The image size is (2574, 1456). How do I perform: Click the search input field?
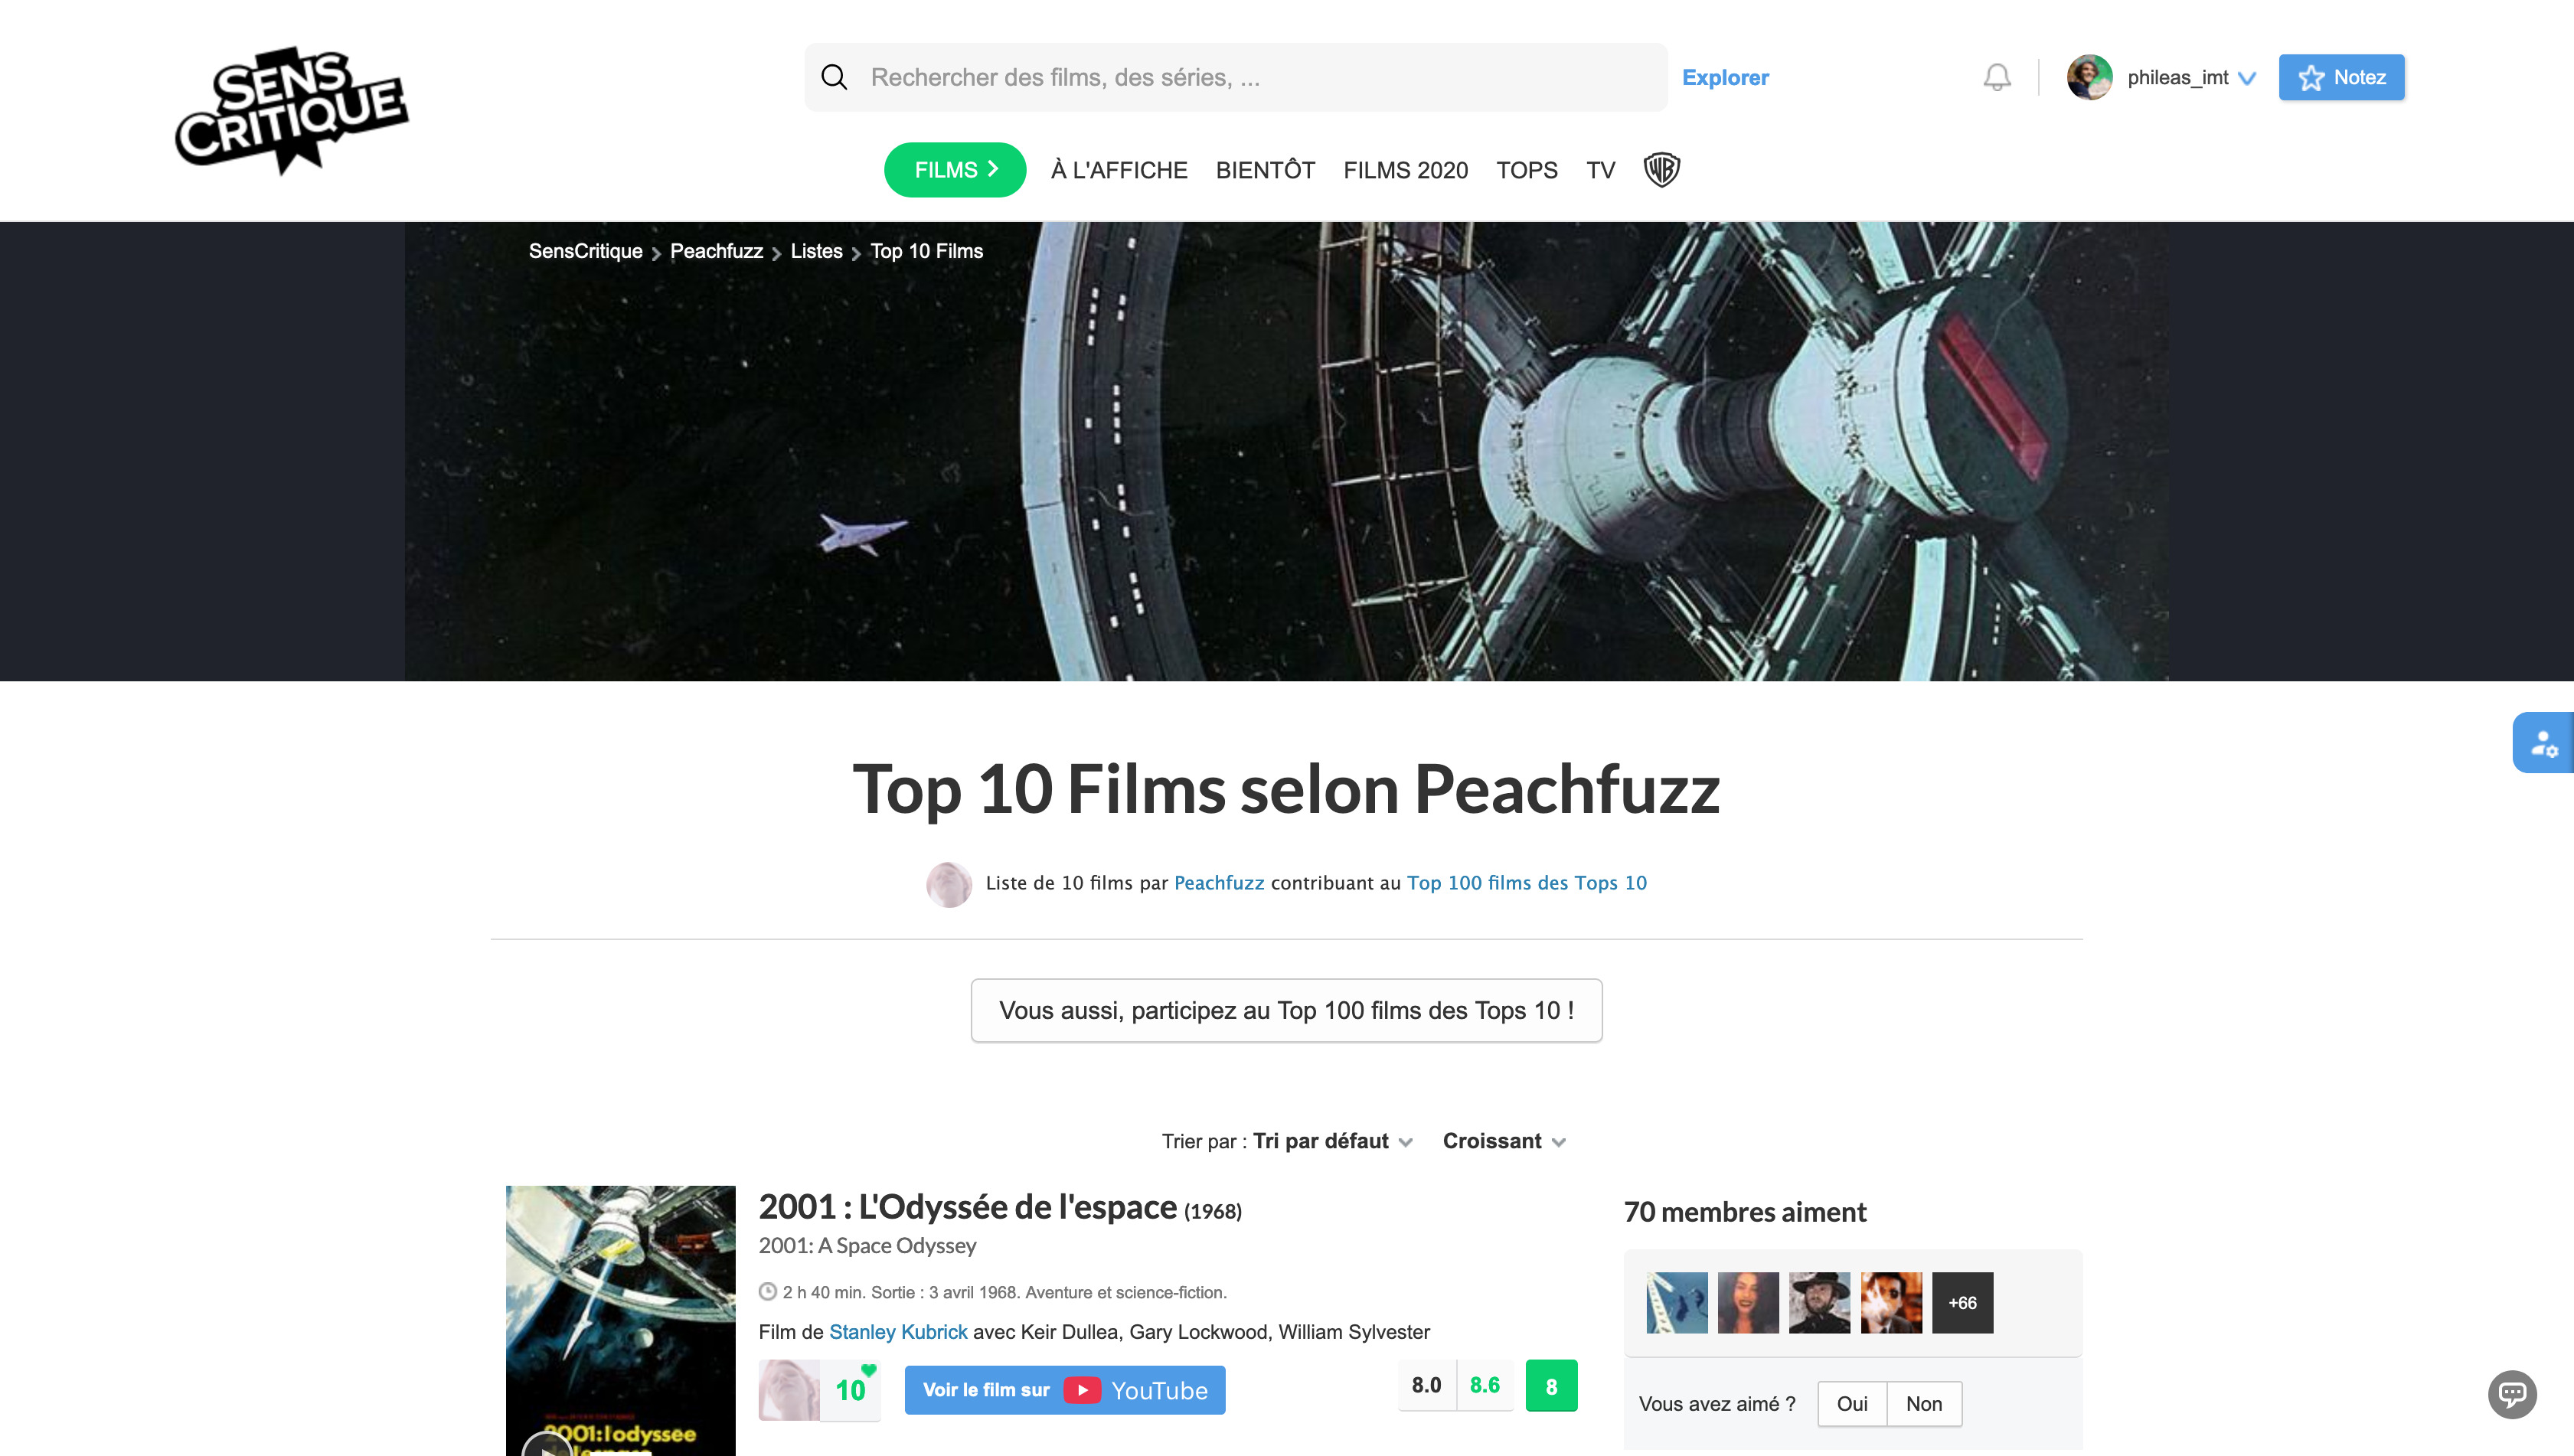pyautogui.click(x=1250, y=77)
